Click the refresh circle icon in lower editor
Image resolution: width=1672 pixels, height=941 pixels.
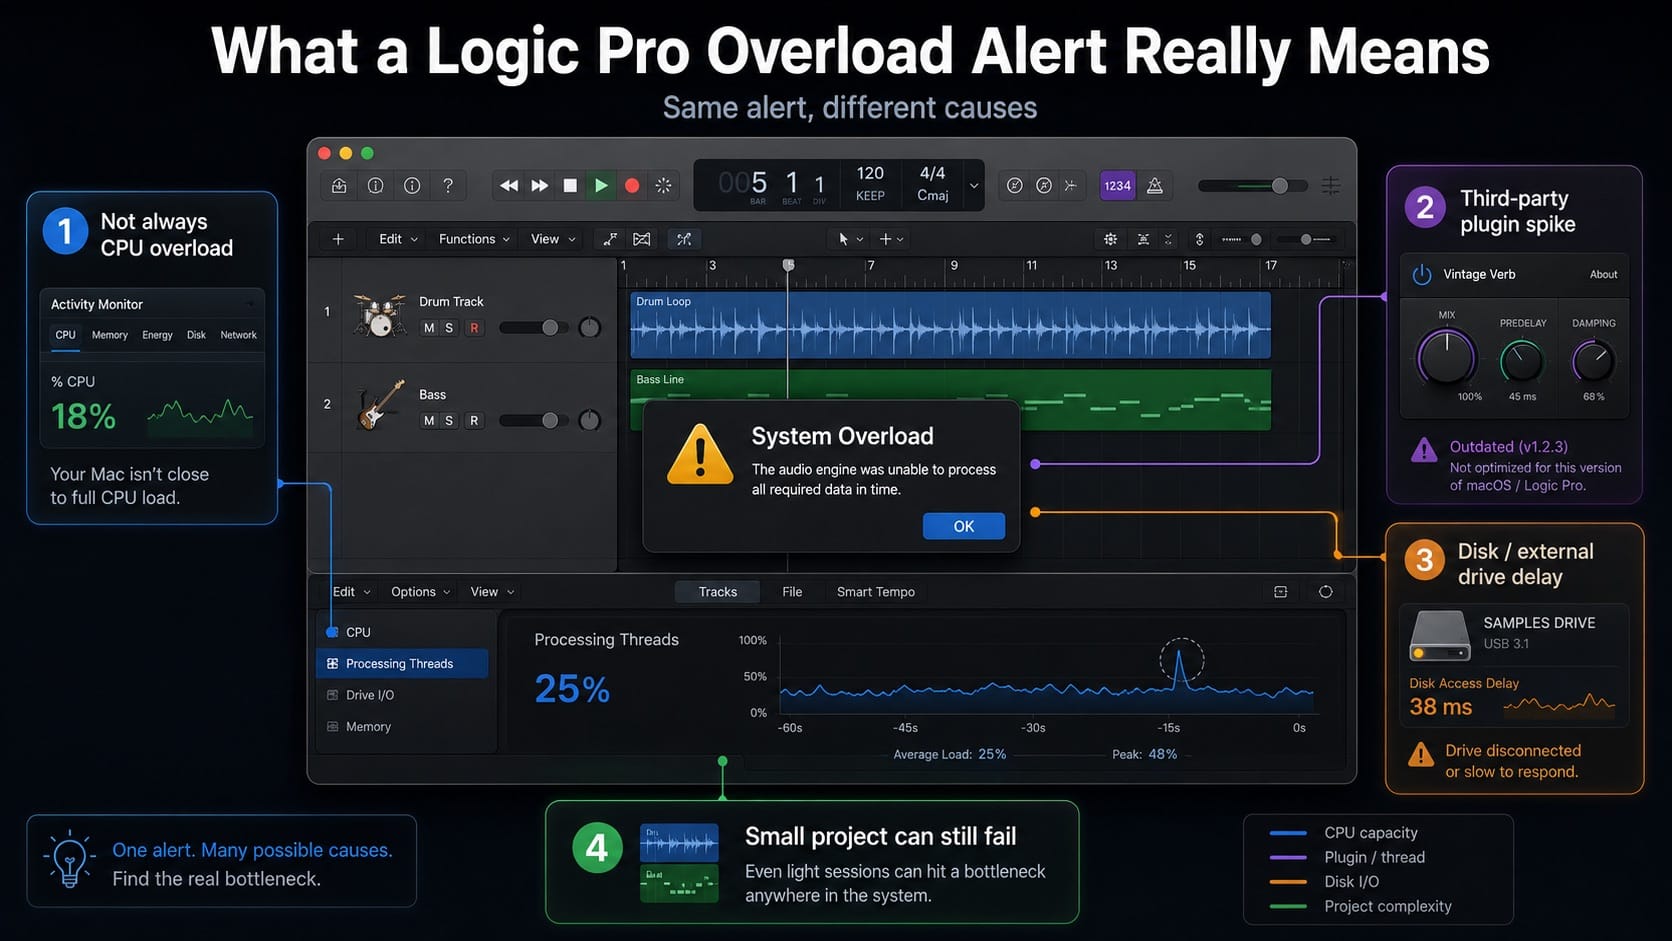coord(1326,592)
